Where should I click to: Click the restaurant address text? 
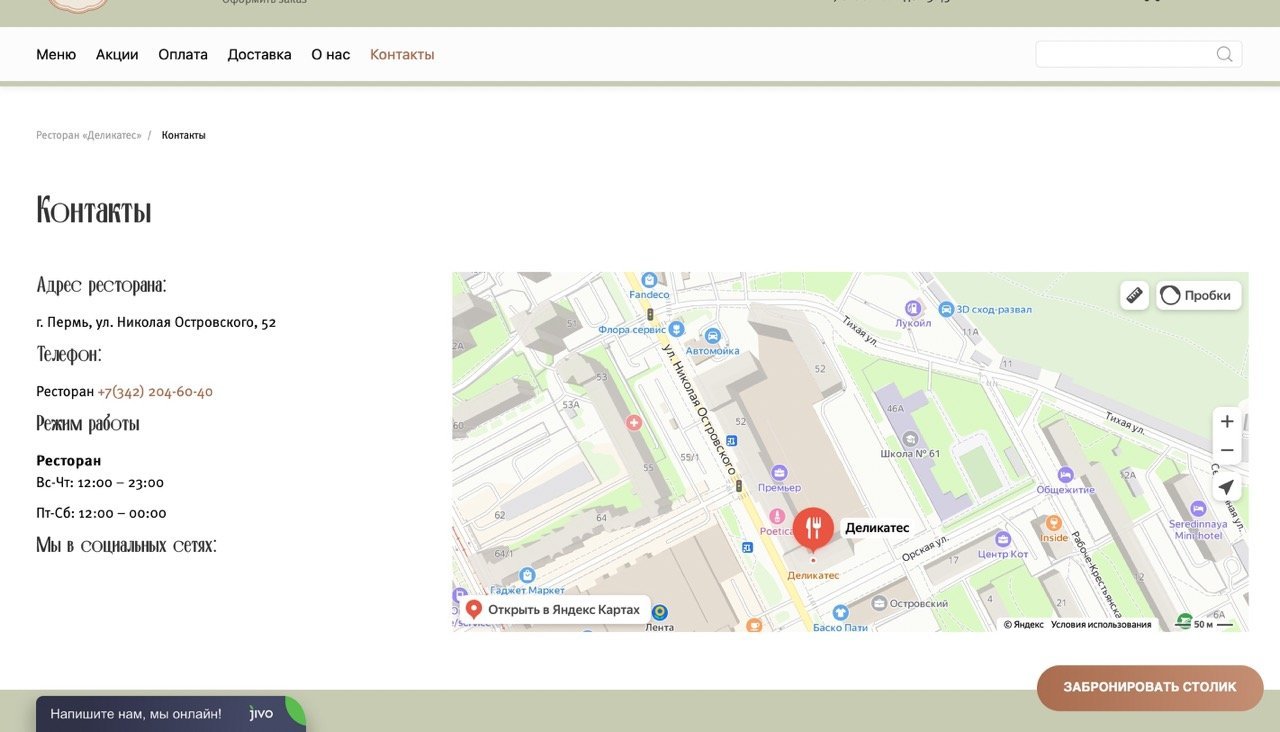156,322
